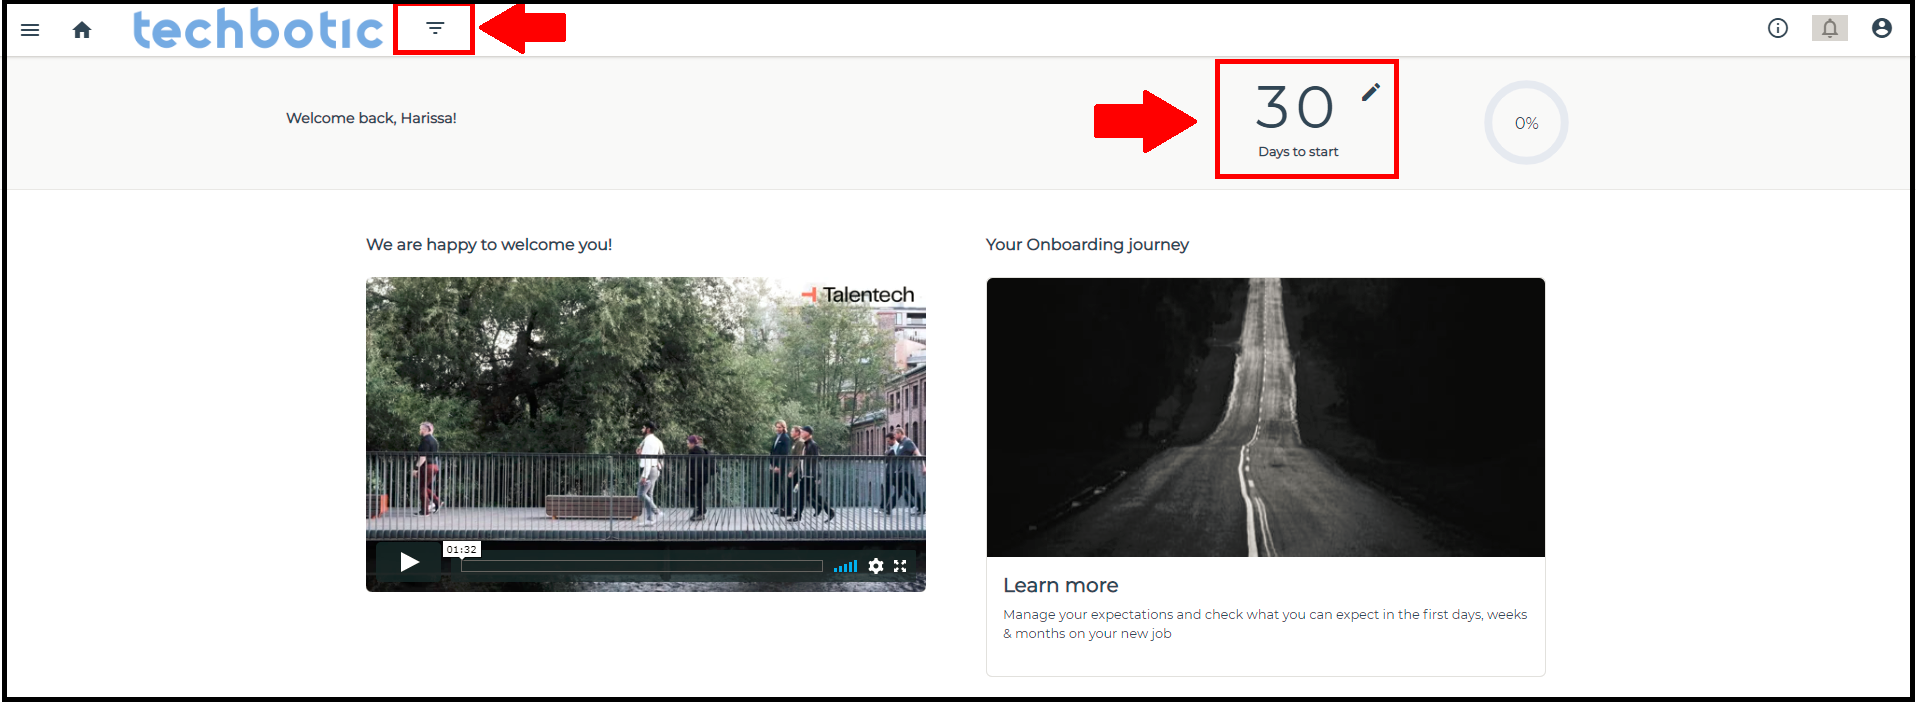Click 'We are happy to welcome you!' heading
The height and width of the screenshot is (704, 1916).
pyautogui.click(x=489, y=244)
